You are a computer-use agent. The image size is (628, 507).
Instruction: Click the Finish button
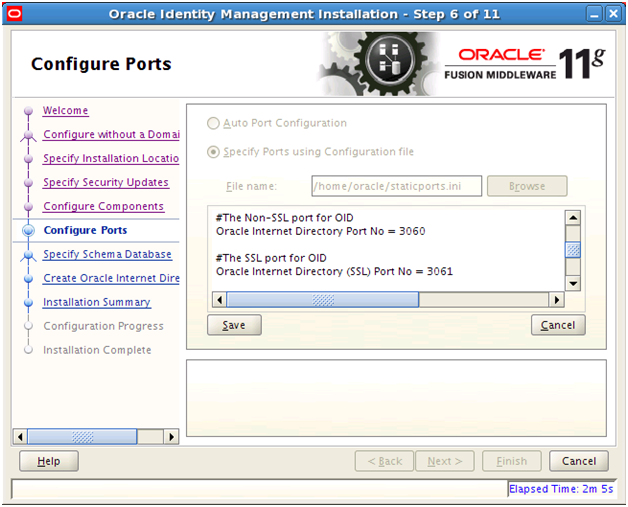512,461
